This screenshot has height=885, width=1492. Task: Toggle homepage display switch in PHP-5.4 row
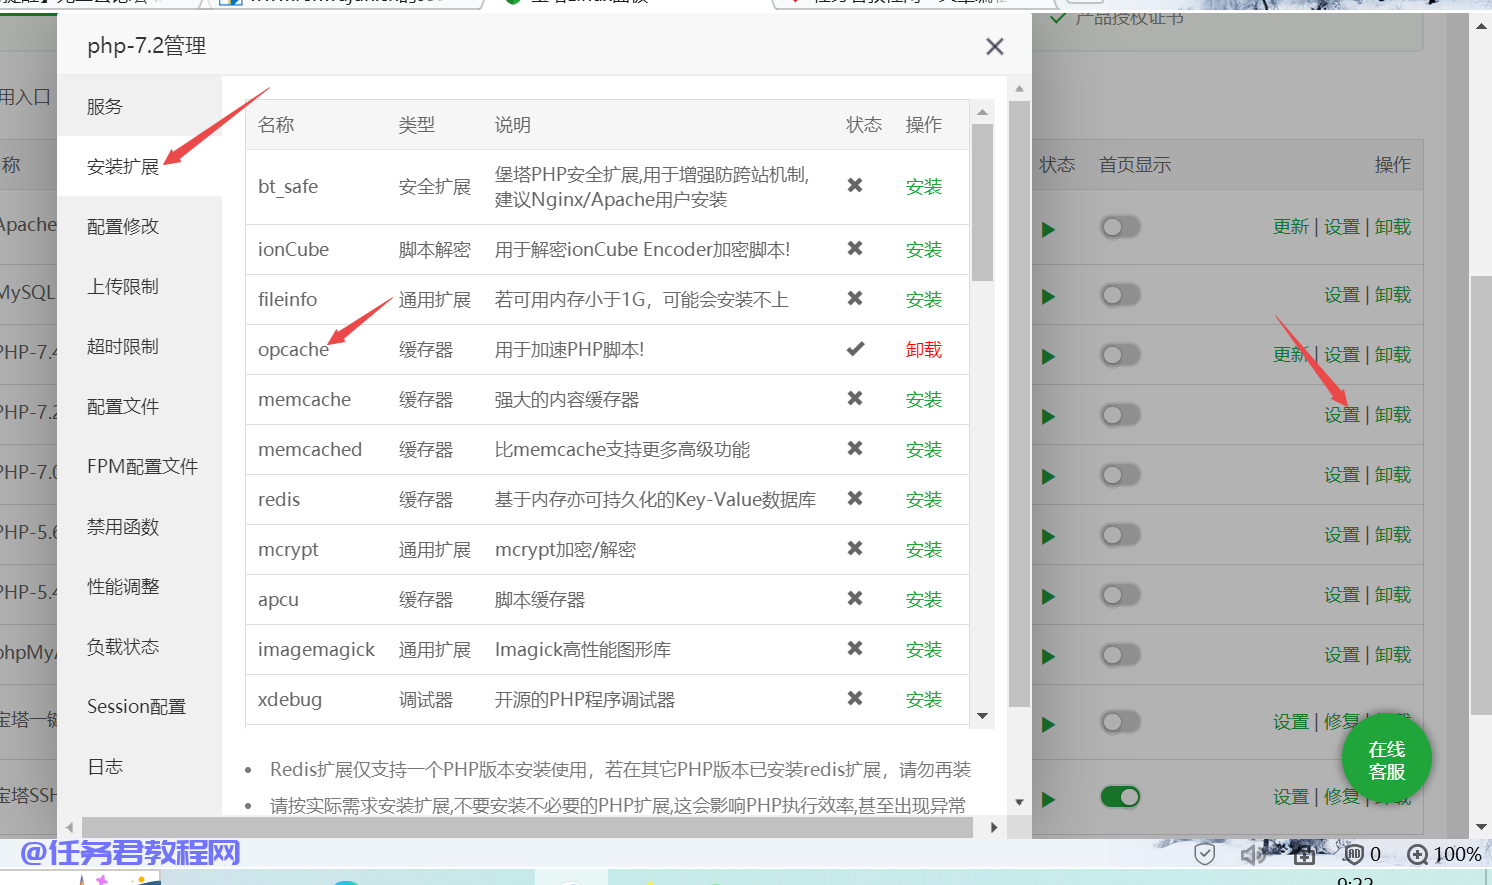click(x=1120, y=595)
